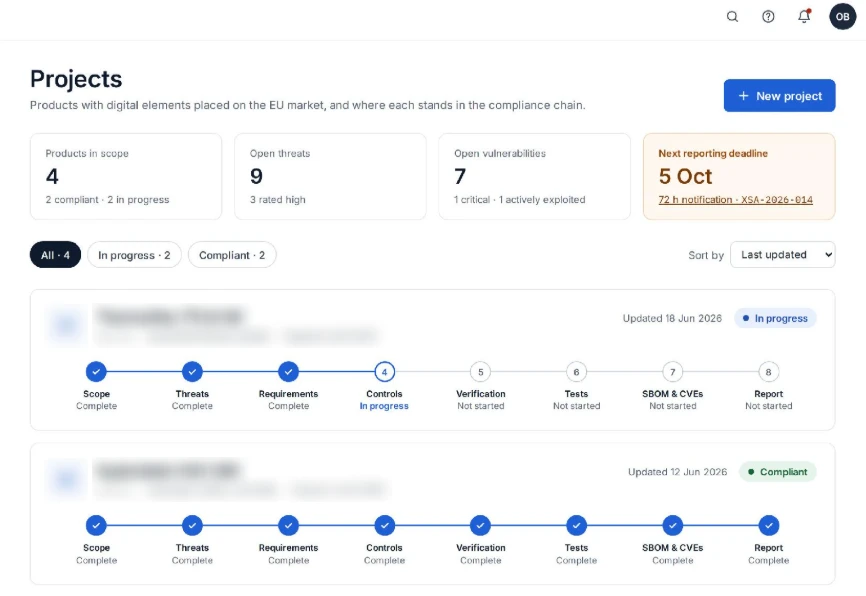Click the 'Next reporting deadline' label
Viewport: 866px width, 596px height.
(x=713, y=154)
